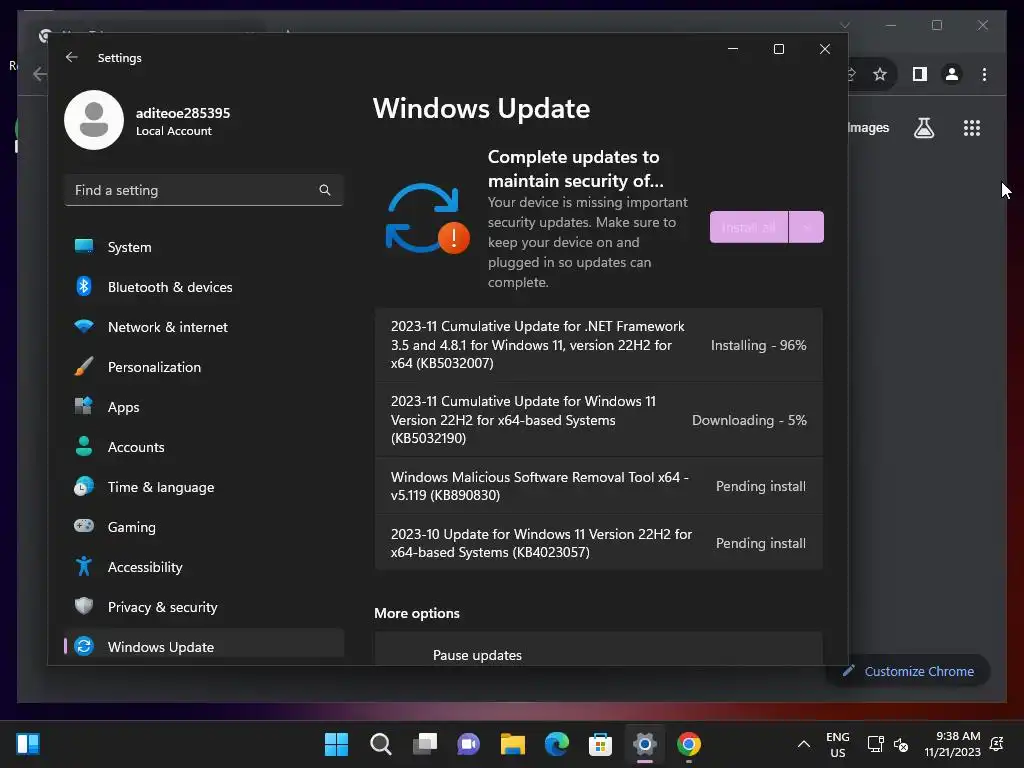Focus the Find a setting search box
The width and height of the screenshot is (1024, 768).
204,190
